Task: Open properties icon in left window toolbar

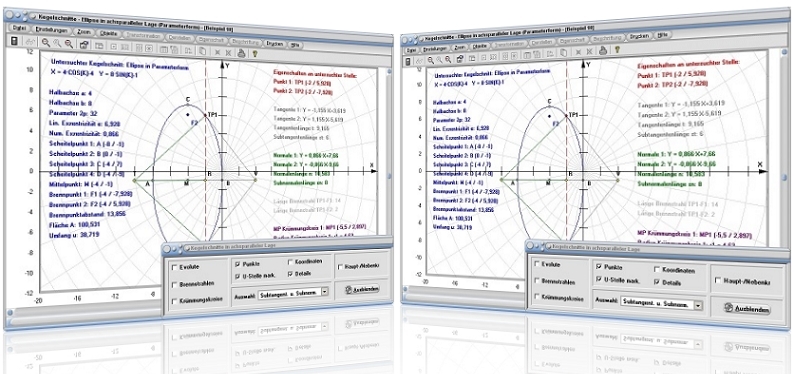Action: [x=84, y=45]
